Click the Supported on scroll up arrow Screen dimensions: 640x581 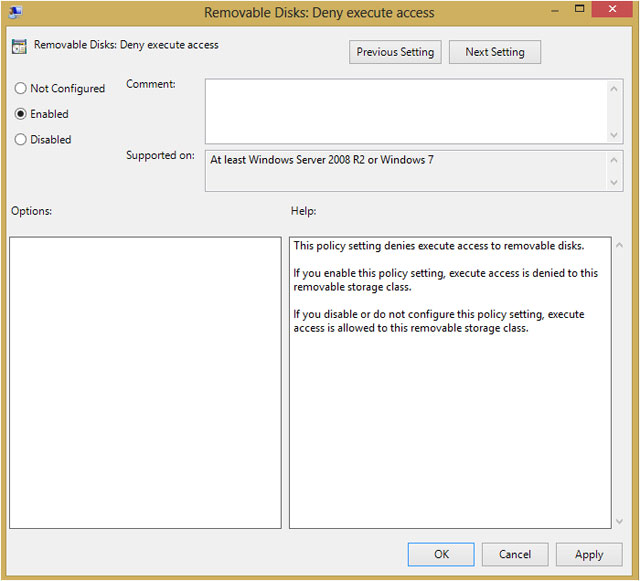[x=614, y=160]
